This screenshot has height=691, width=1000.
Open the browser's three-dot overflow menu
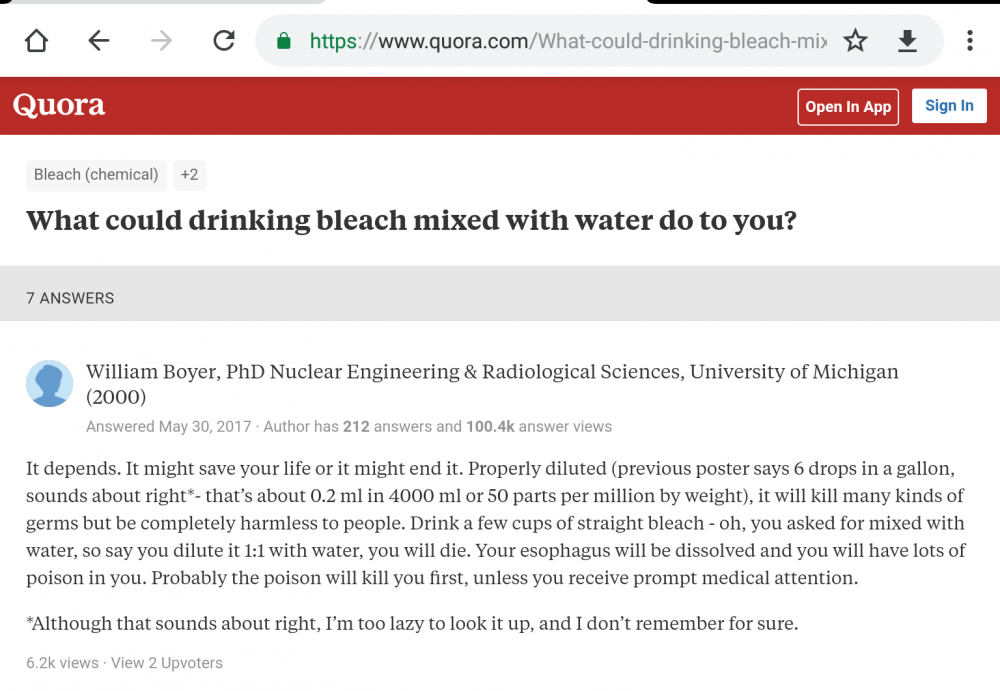point(969,41)
